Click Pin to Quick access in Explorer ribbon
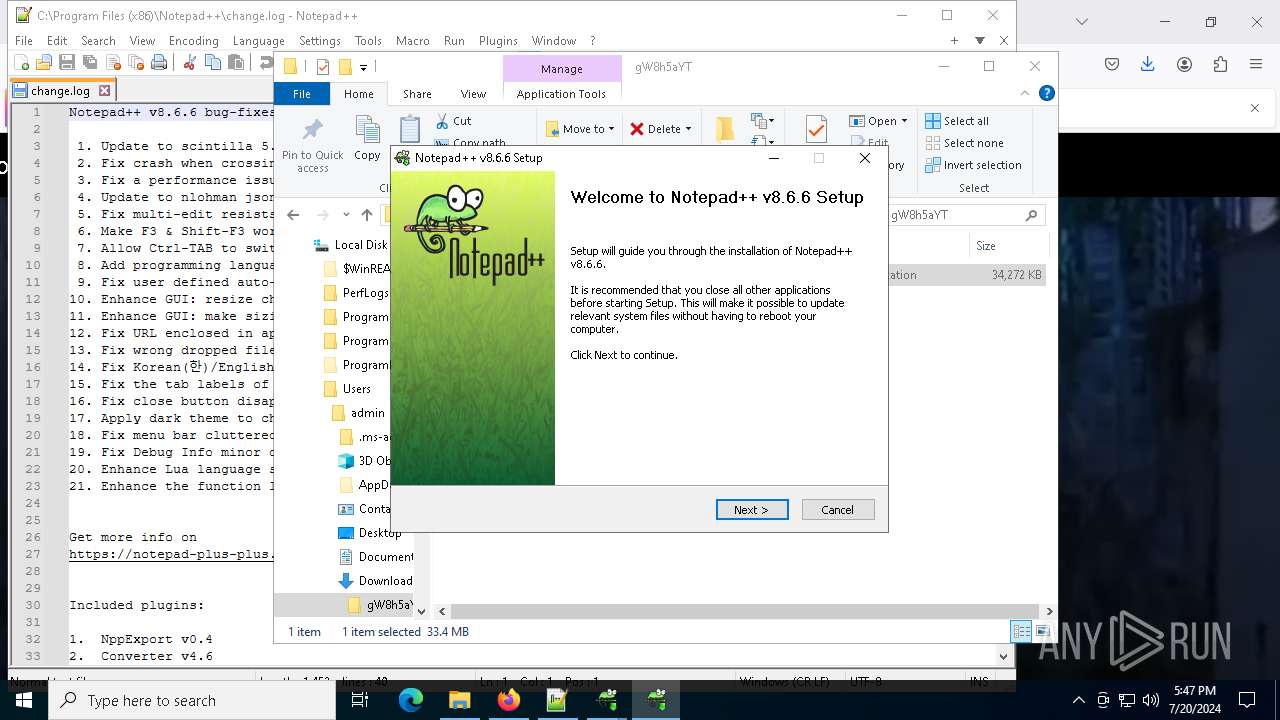The height and width of the screenshot is (720, 1280). [x=312, y=146]
